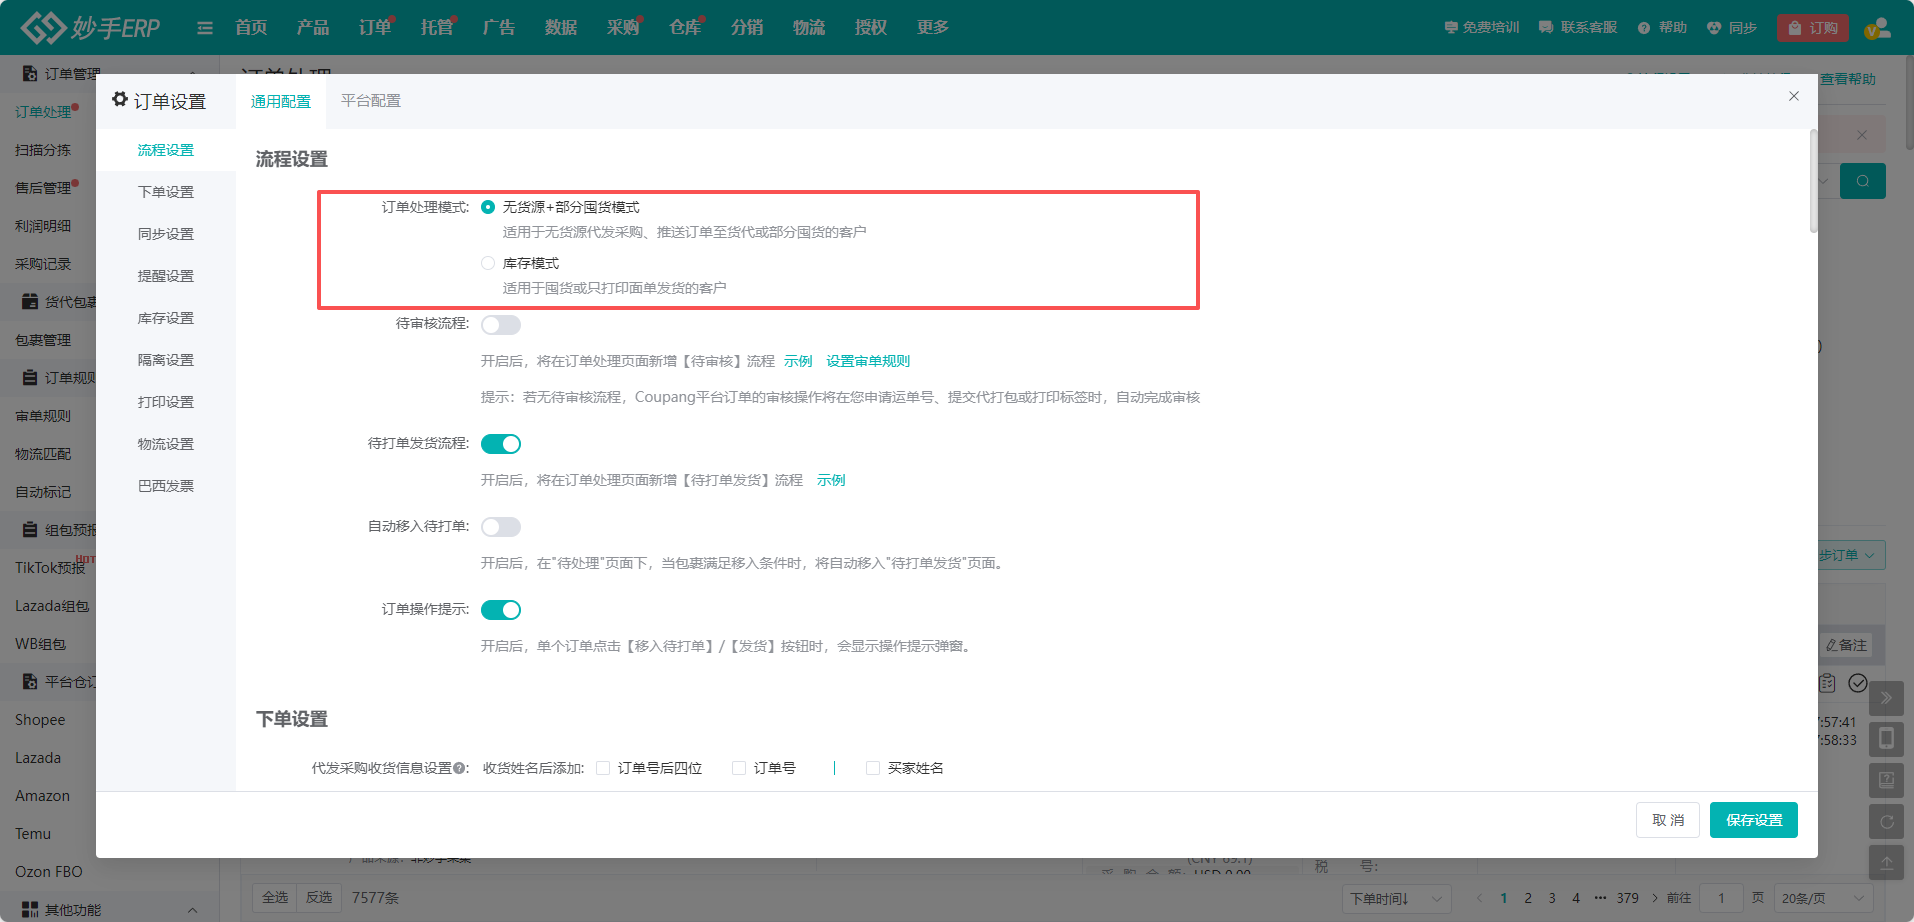1914x922 pixels.
Task: Click the 免费培训 training icon
Action: [x=1451, y=28]
